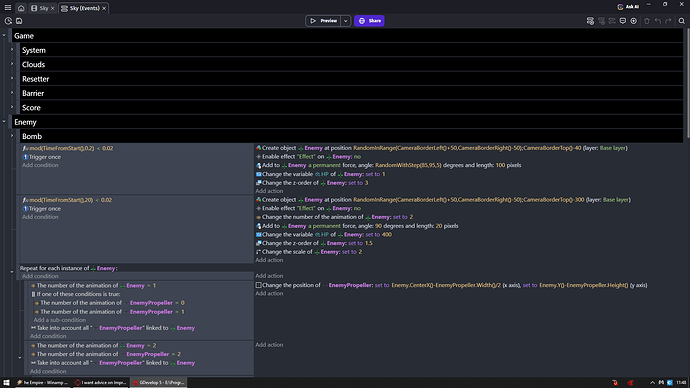This screenshot has width=690, height=388.
Task: Open the search in events icon
Action: pos(682,21)
